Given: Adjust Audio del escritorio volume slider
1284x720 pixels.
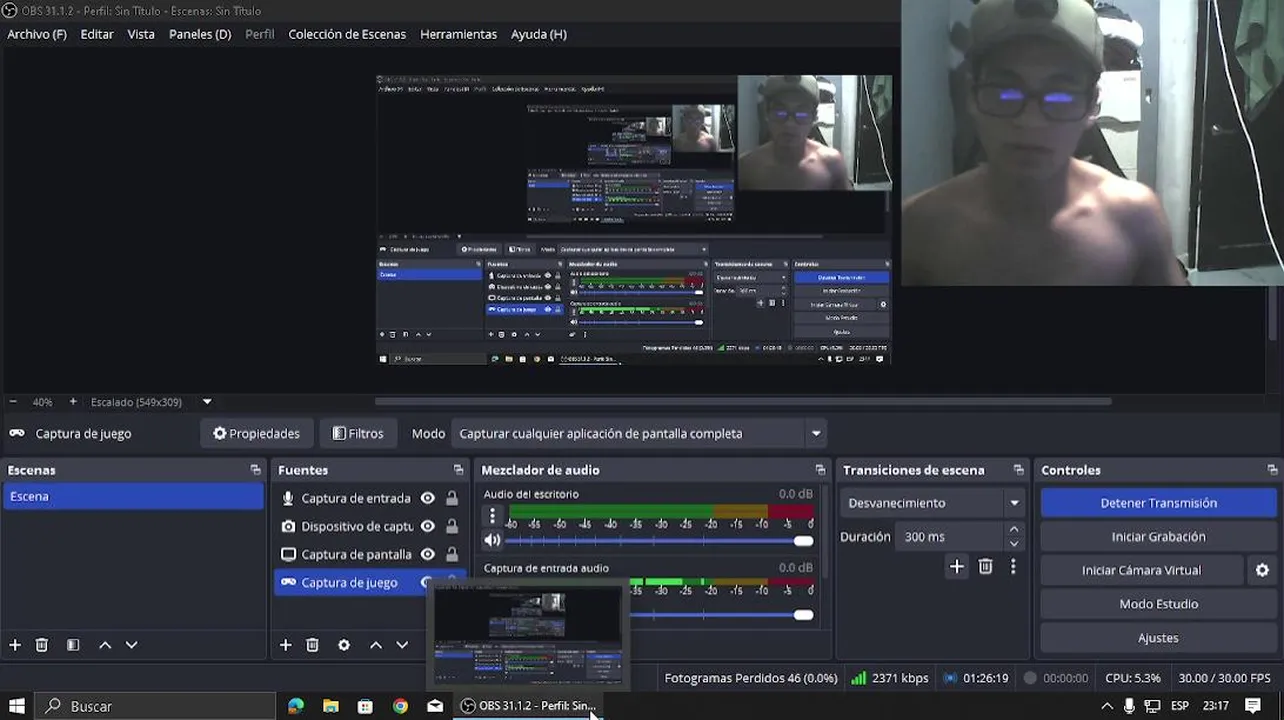Looking at the screenshot, I should pyautogui.click(x=659, y=541).
